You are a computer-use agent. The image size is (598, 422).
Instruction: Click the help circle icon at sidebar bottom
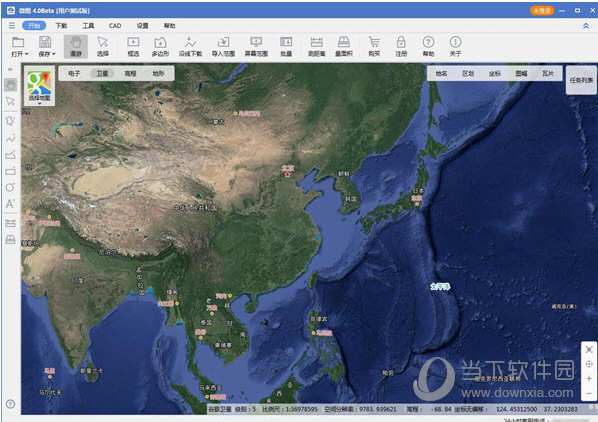point(11,404)
